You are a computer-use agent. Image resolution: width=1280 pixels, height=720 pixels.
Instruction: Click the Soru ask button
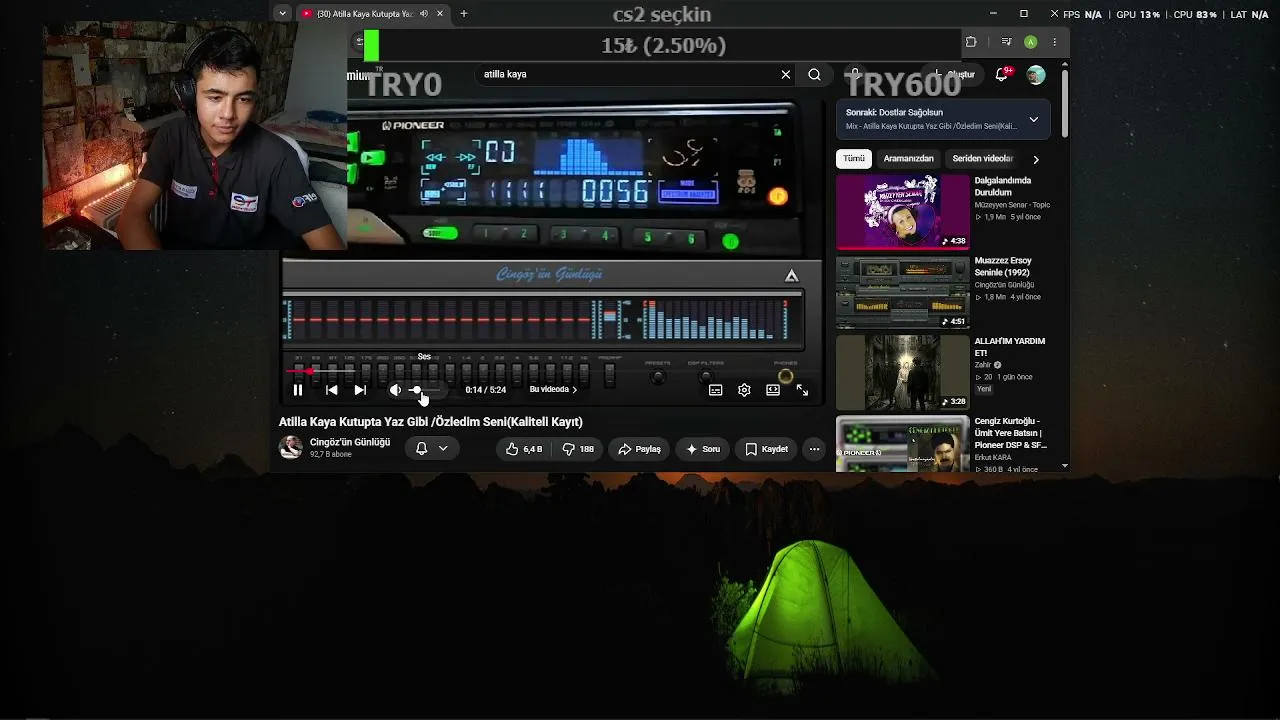pos(702,449)
